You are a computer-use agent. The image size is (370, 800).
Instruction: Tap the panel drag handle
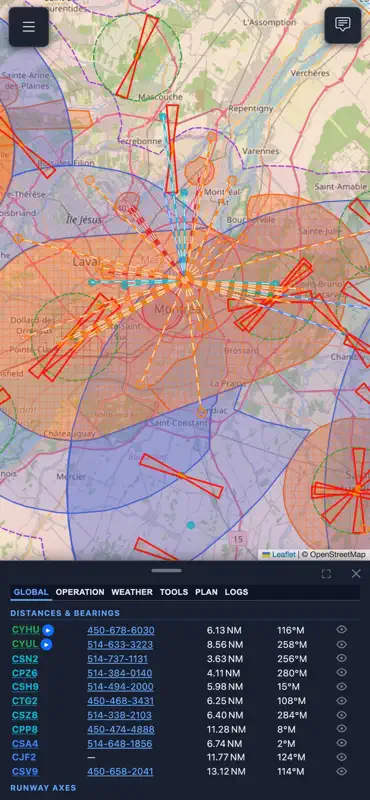click(x=166, y=570)
